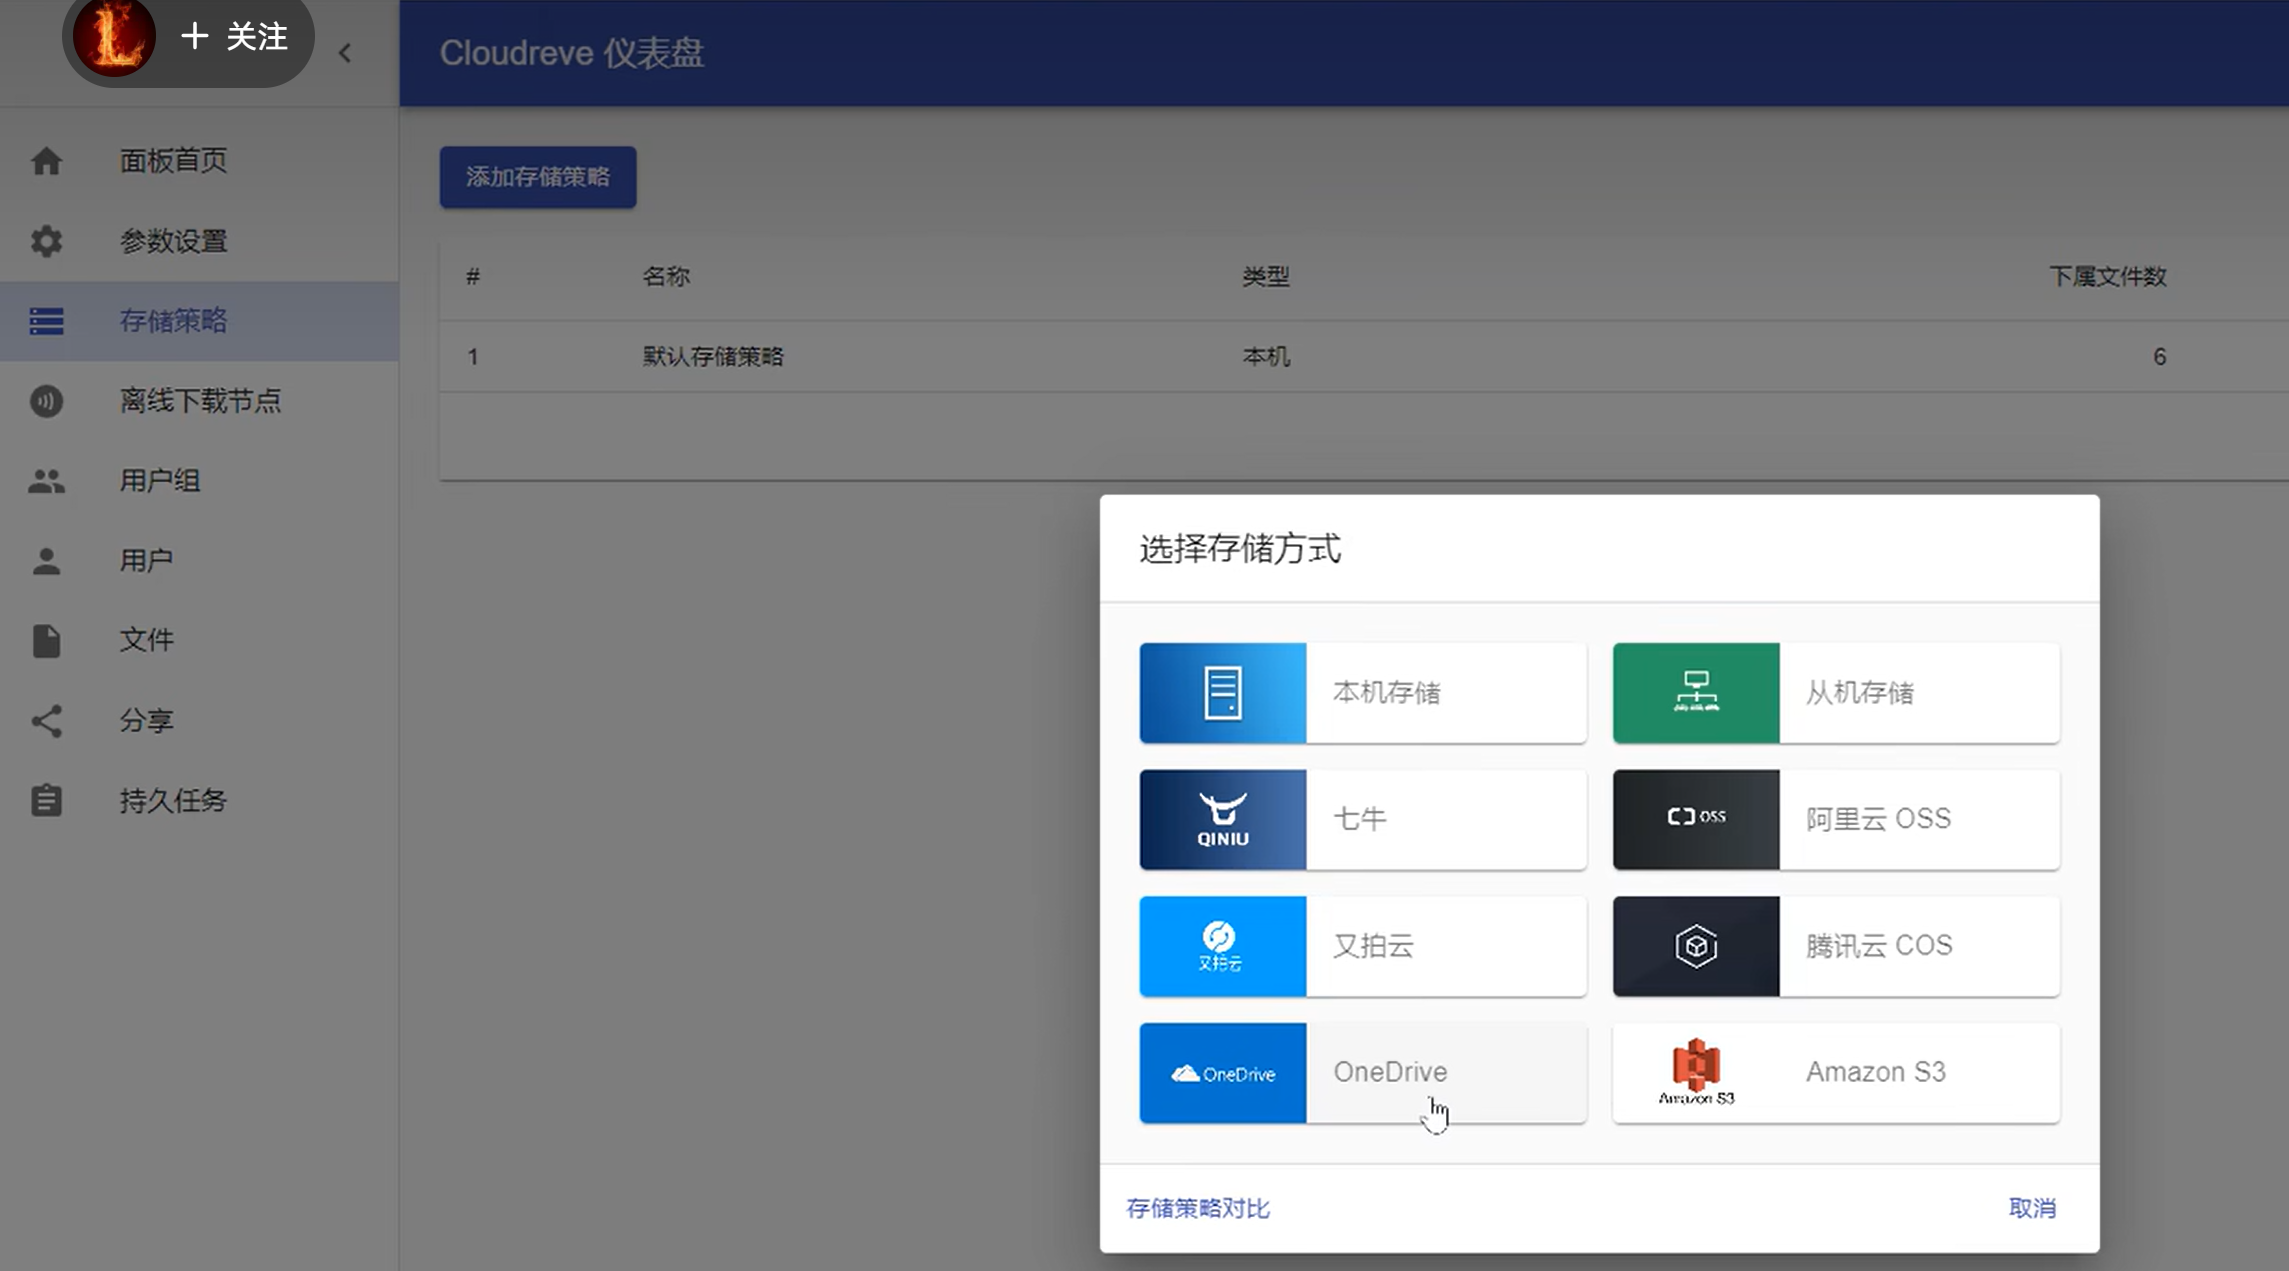Click the 默认存储策略 name cell
This screenshot has width=2289, height=1271.
(x=713, y=357)
